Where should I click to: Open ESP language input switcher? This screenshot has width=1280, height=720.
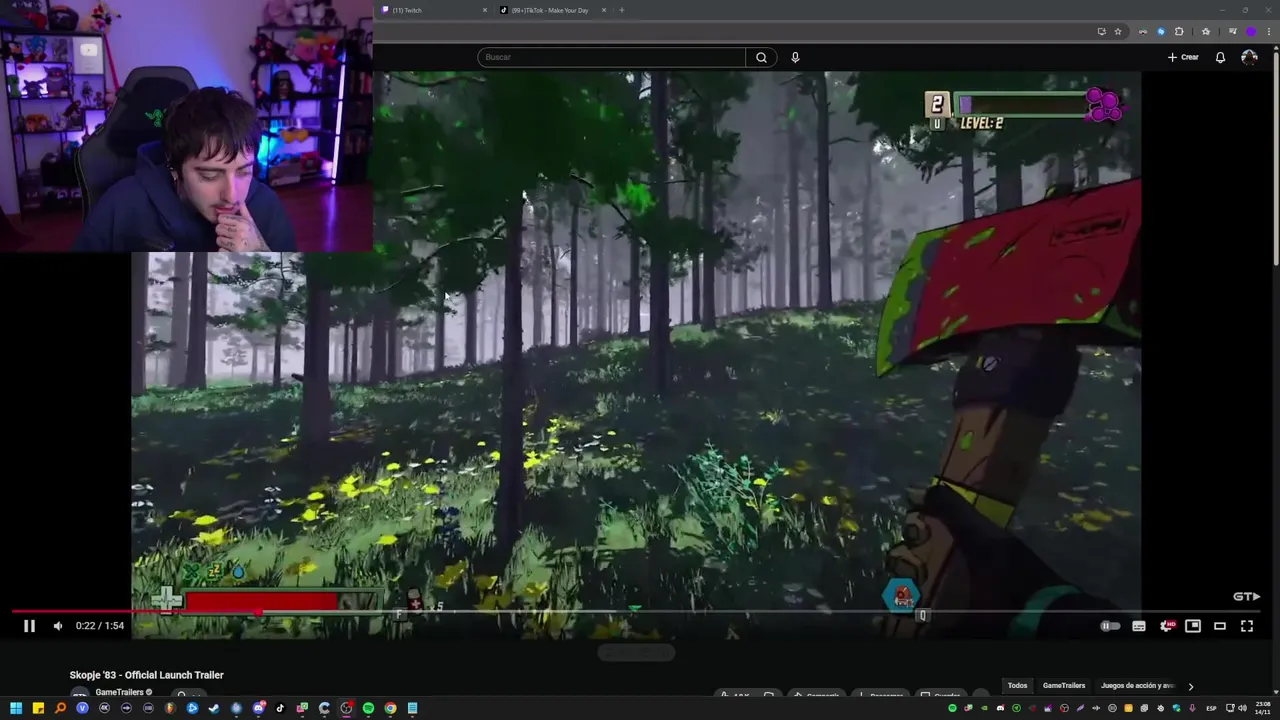(x=1211, y=708)
